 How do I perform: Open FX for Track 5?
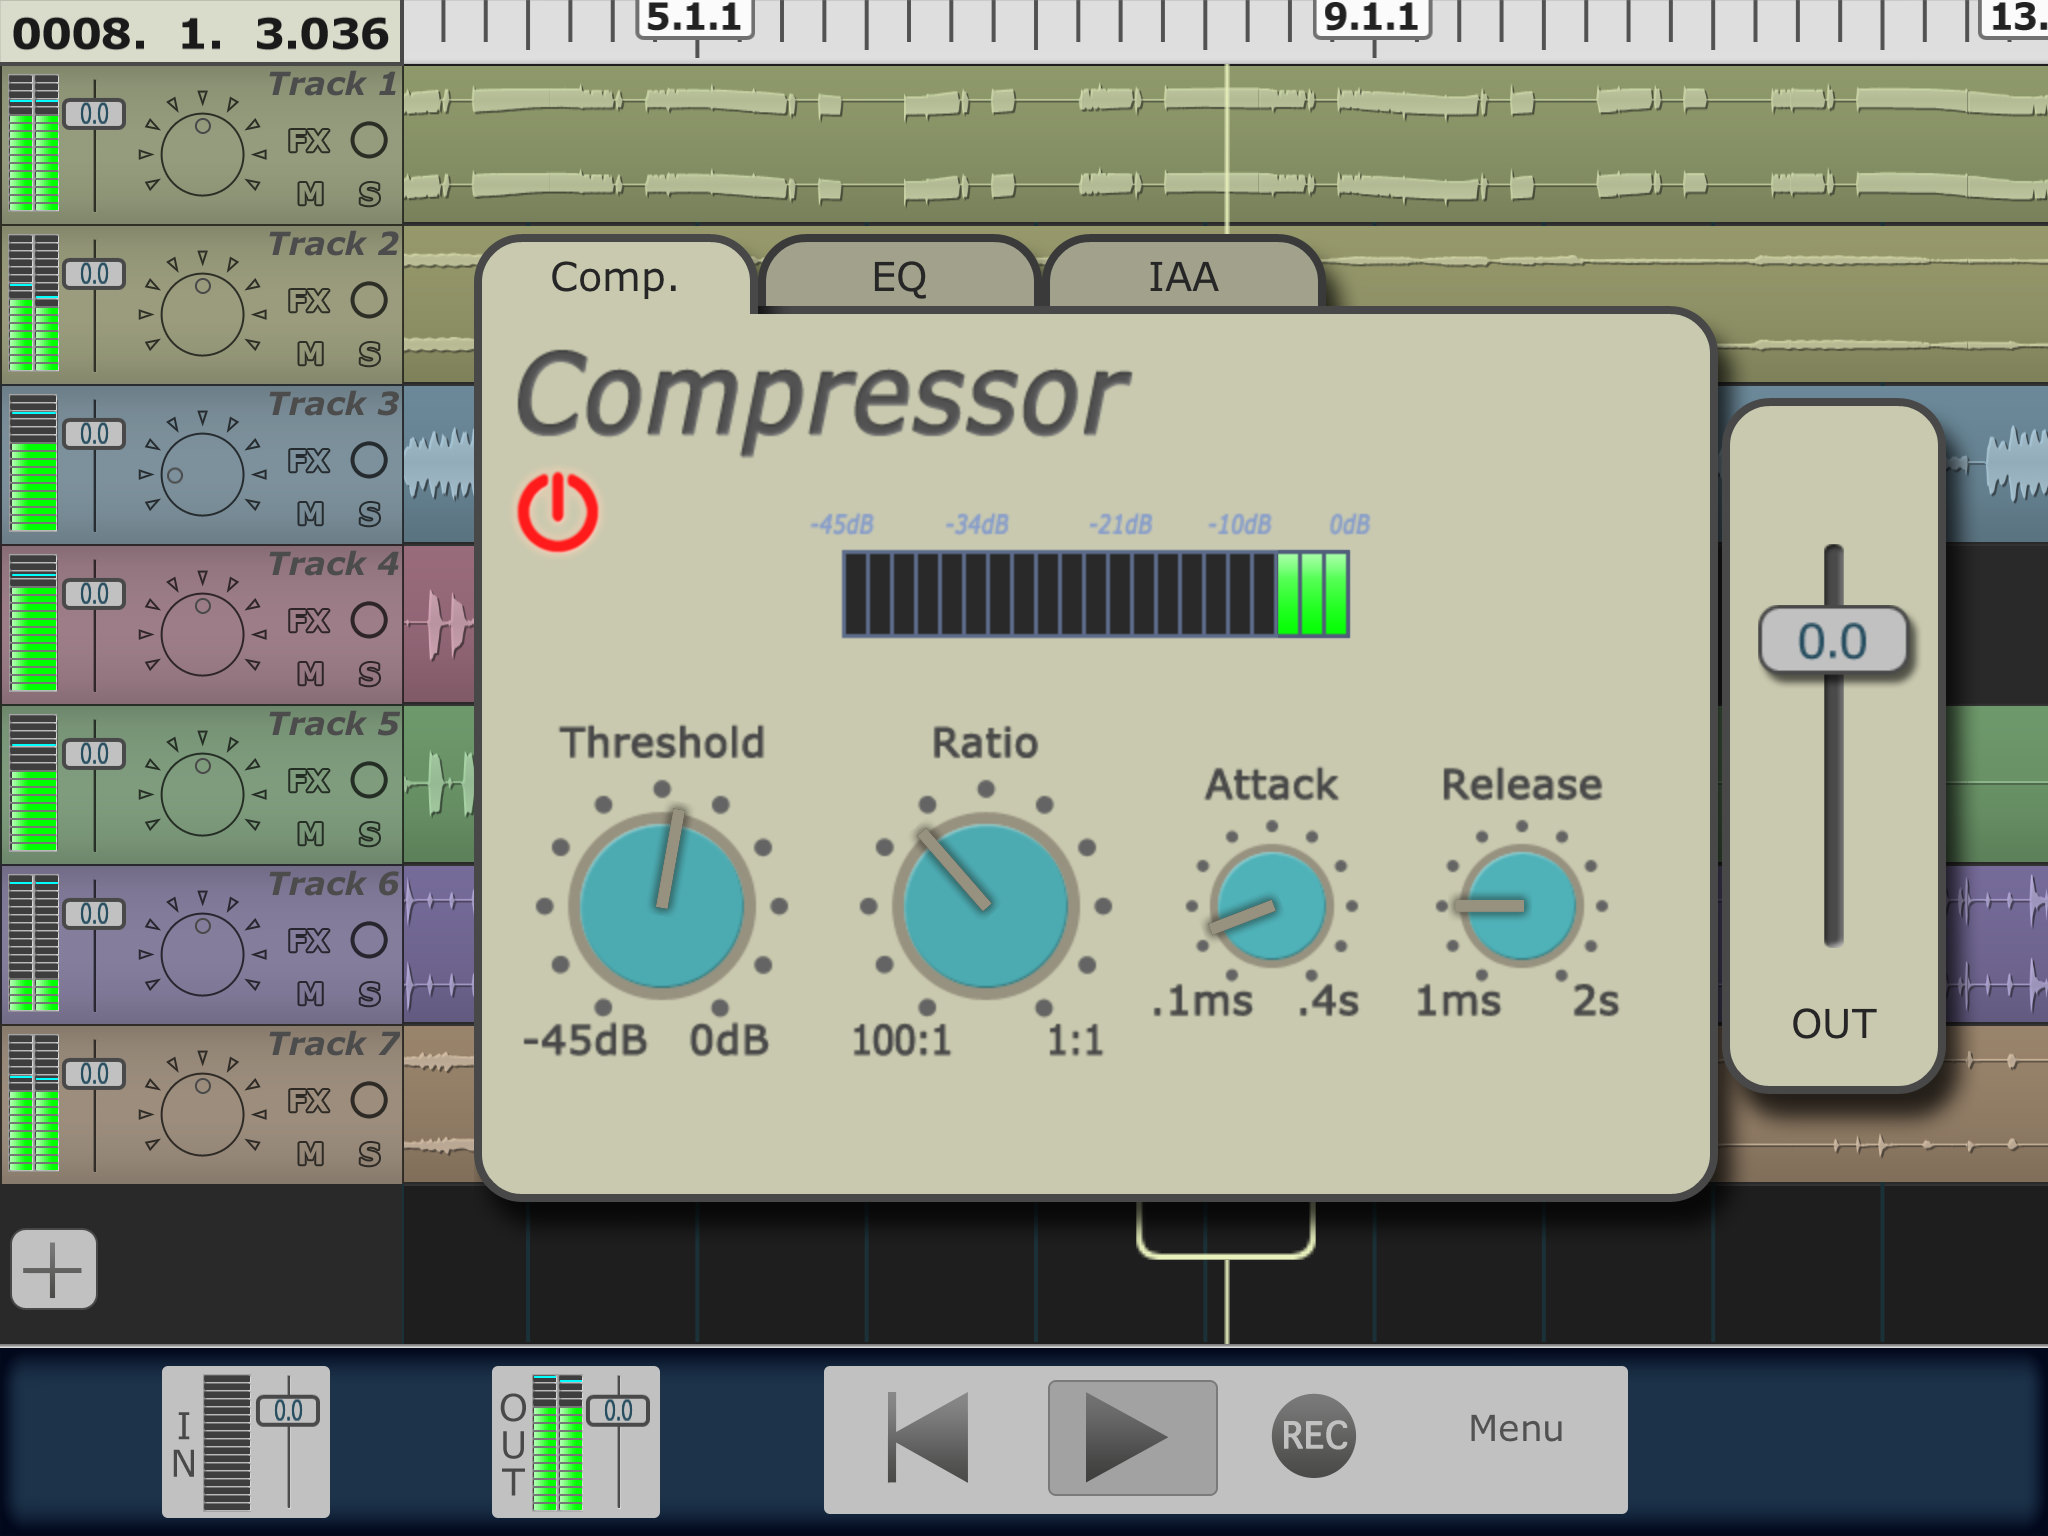point(308,781)
